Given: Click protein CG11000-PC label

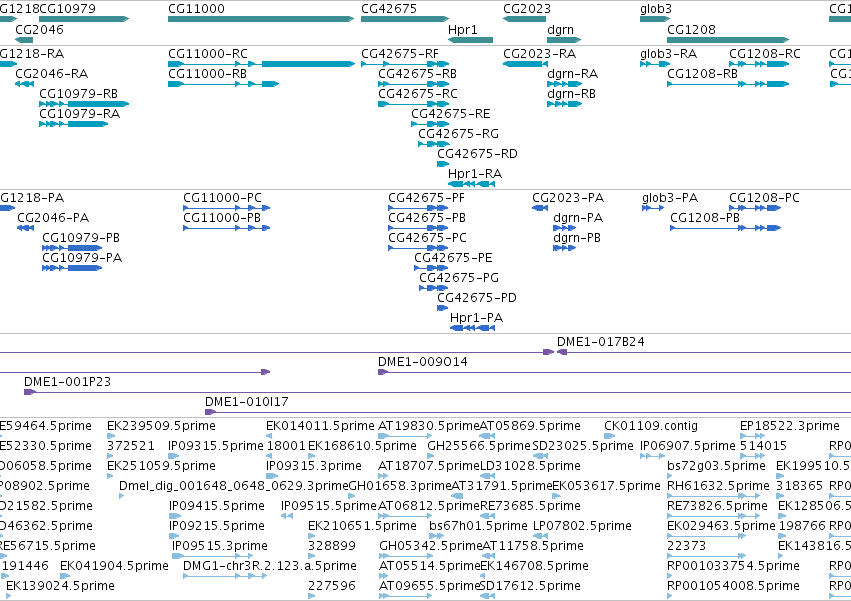Looking at the screenshot, I should pos(222,198).
